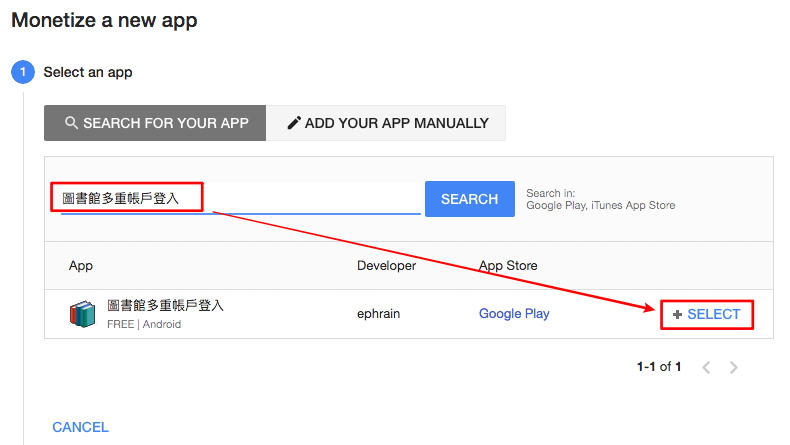Click the CANCEL link
Image resolution: width=790 pixels, height=445 pixels.
point(80,427)
